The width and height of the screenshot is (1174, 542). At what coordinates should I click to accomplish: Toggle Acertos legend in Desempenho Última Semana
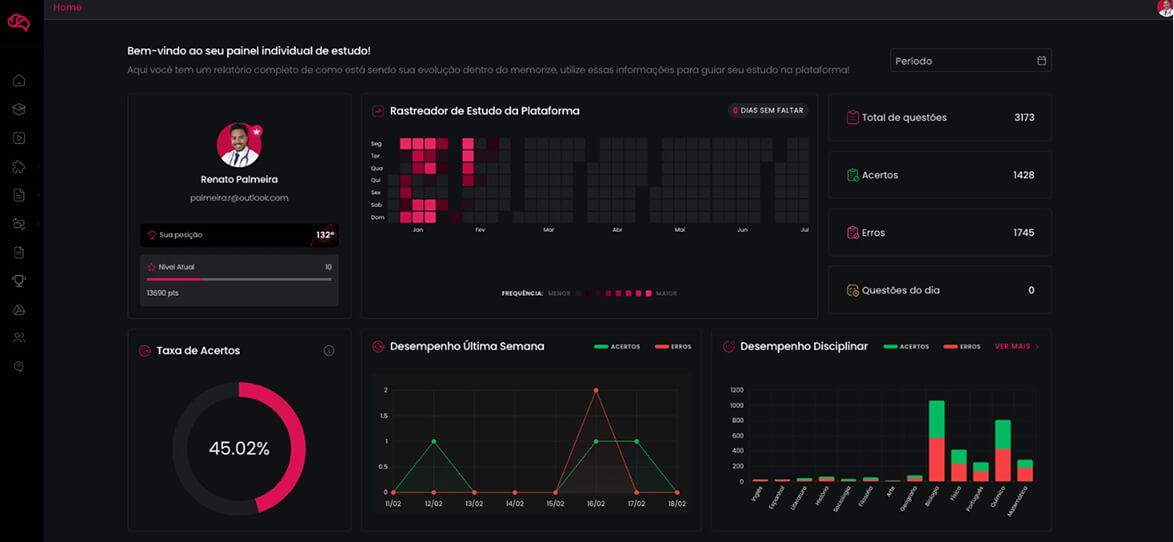click(617, 347)
